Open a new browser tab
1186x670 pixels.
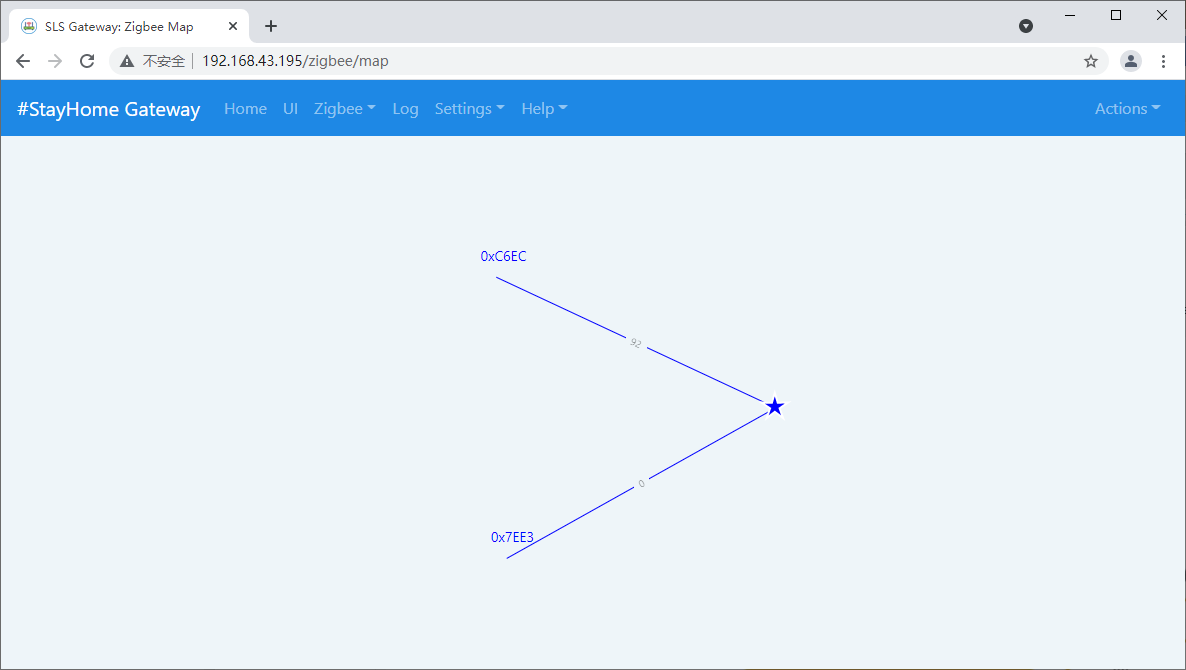[270, 26]
